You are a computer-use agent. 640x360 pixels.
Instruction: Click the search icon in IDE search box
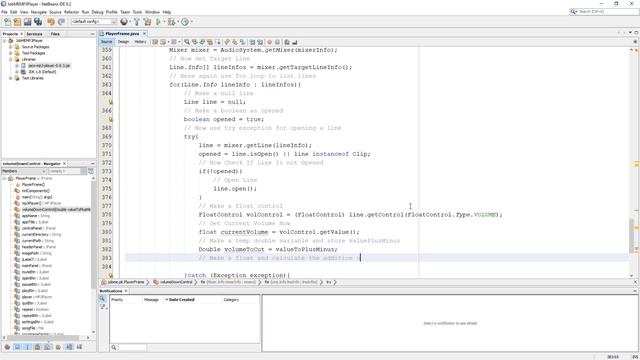click(574, 12)
